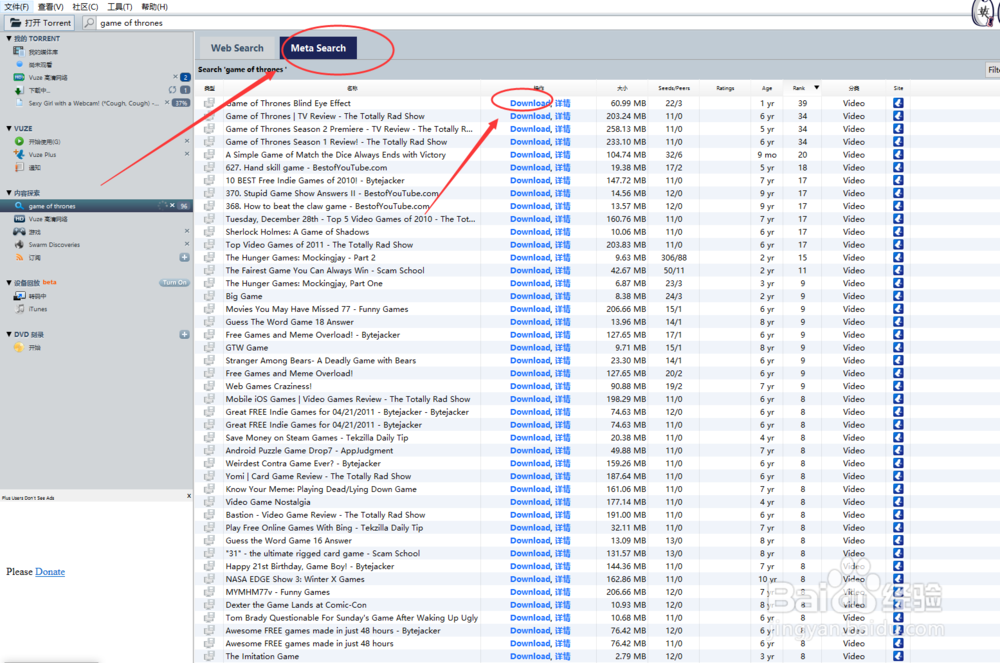Click Download for The Fairest Game You Can Always Win
Image resolution: width=1000 pixels, height=663 pixels.
tap(529, 270)
